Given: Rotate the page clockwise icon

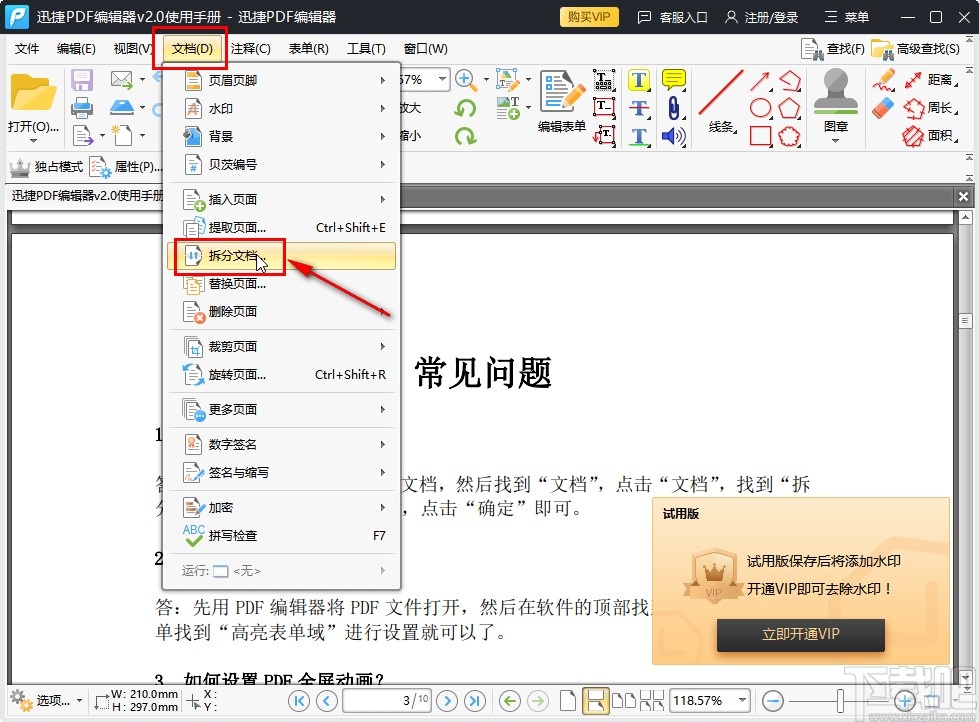Looking at the screenshot, I should 465,136.
